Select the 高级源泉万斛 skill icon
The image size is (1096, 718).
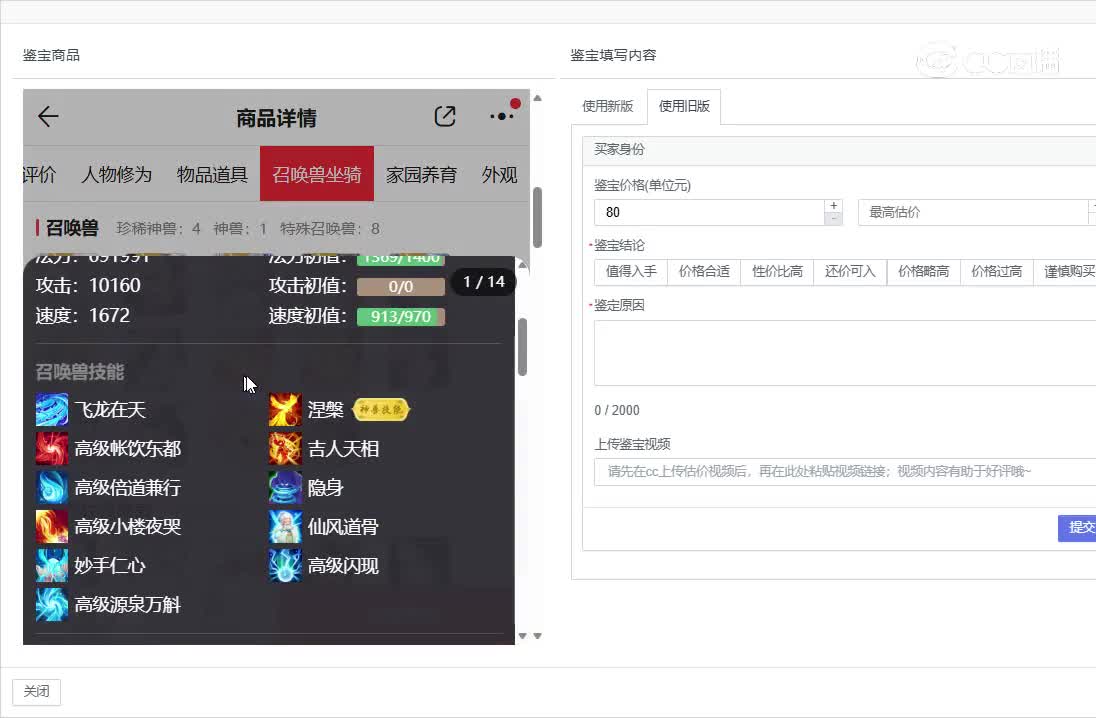[52, 605]
